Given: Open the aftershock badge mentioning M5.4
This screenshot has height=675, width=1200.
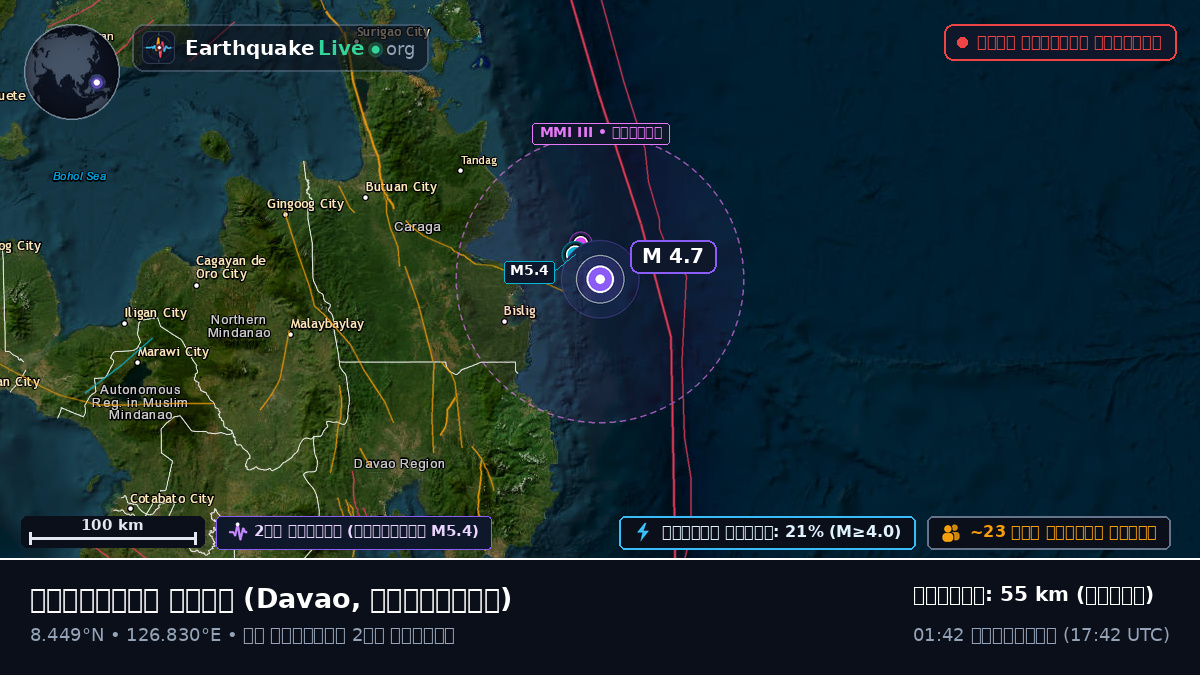Looking at the screenshot, I should pyautogui.click(x=354, y=532).
